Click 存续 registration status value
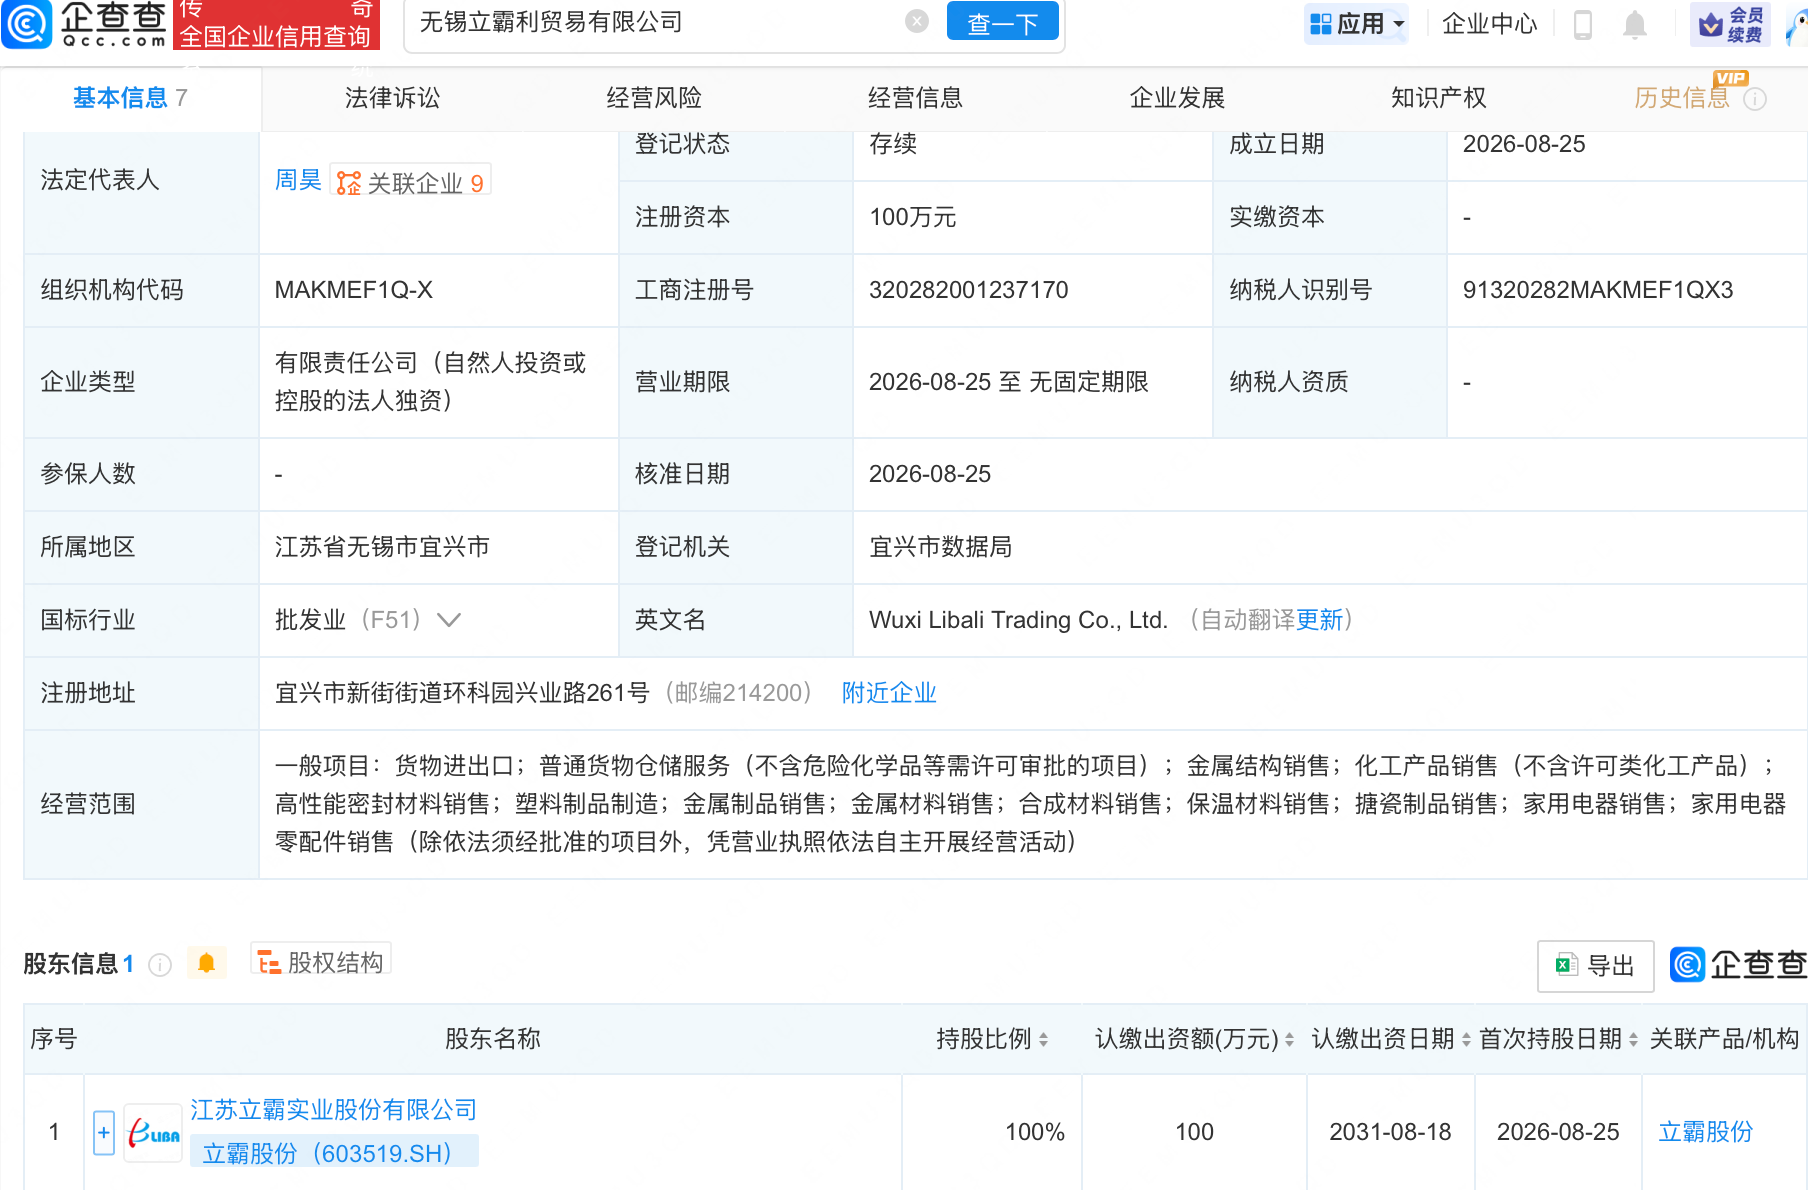1808x1190 pixels. 893,144
